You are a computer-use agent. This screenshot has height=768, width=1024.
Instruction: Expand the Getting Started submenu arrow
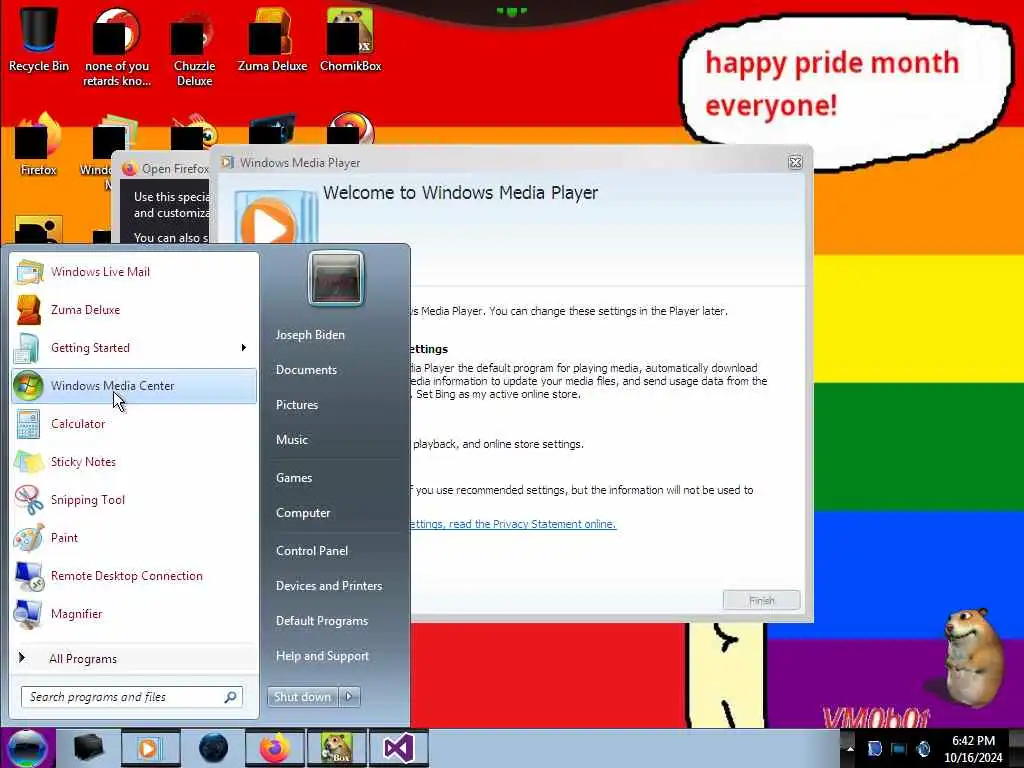pos(244,347)
